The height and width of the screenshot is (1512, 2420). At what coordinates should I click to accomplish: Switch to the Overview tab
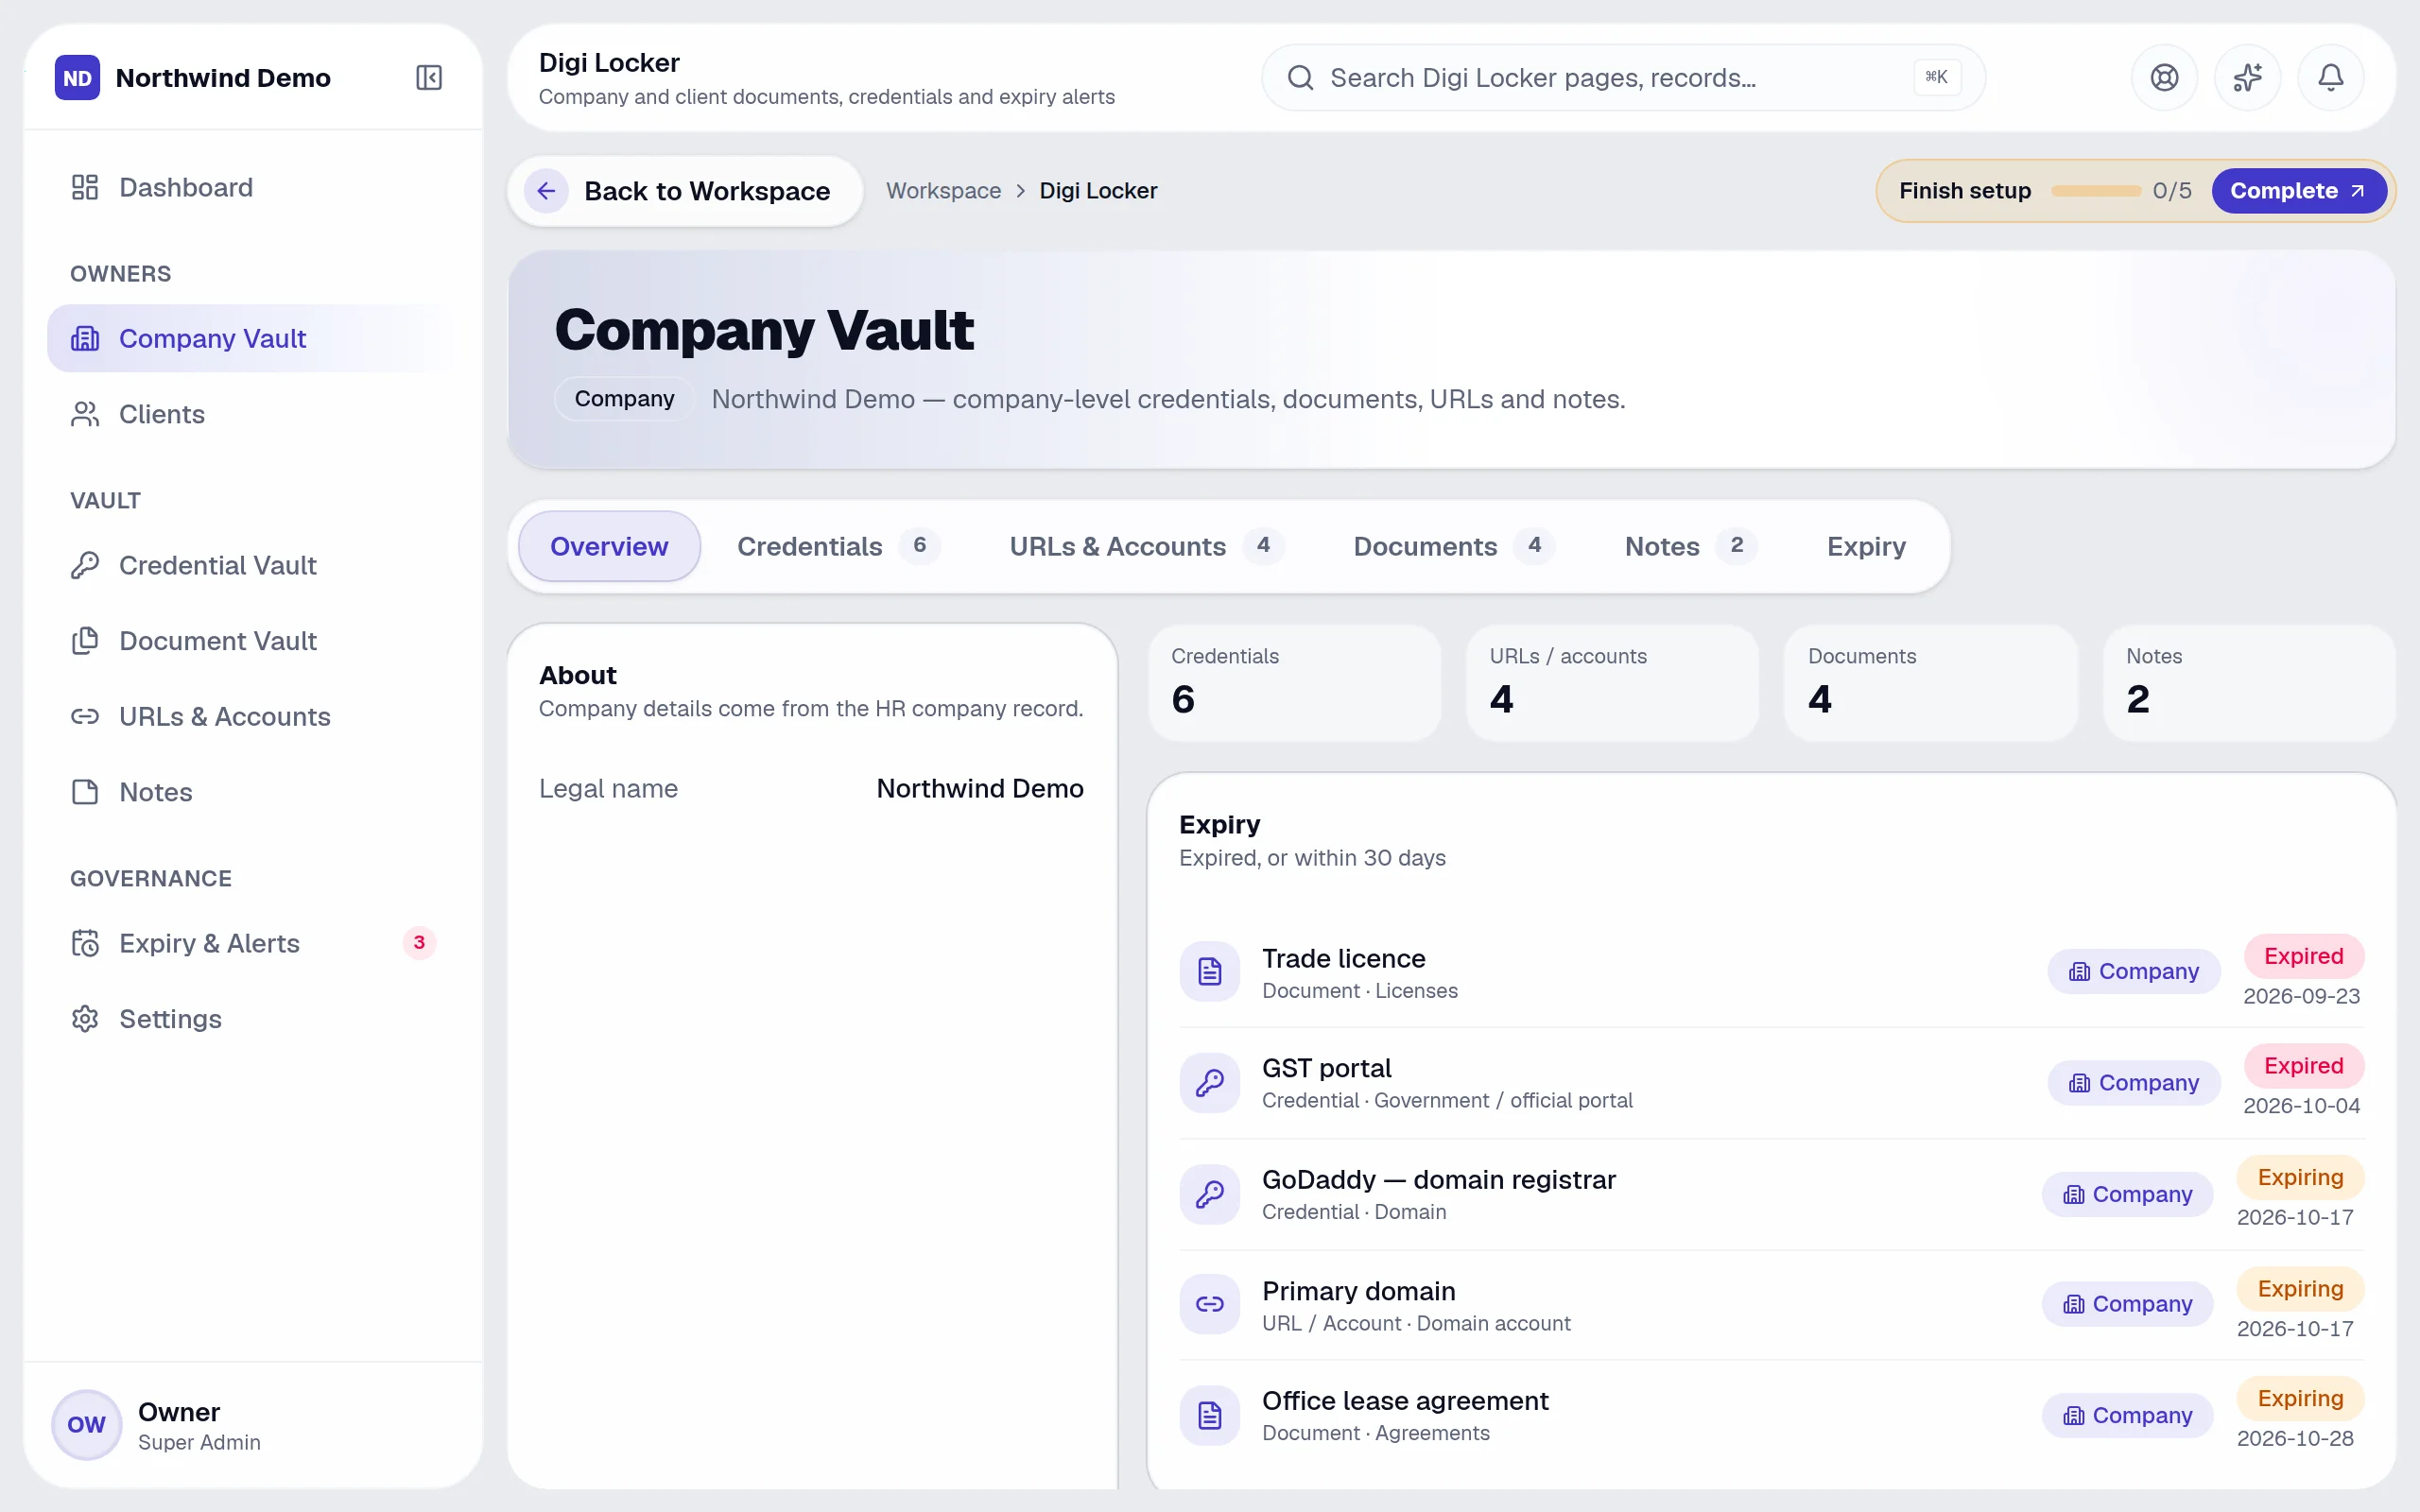(609, 546)
